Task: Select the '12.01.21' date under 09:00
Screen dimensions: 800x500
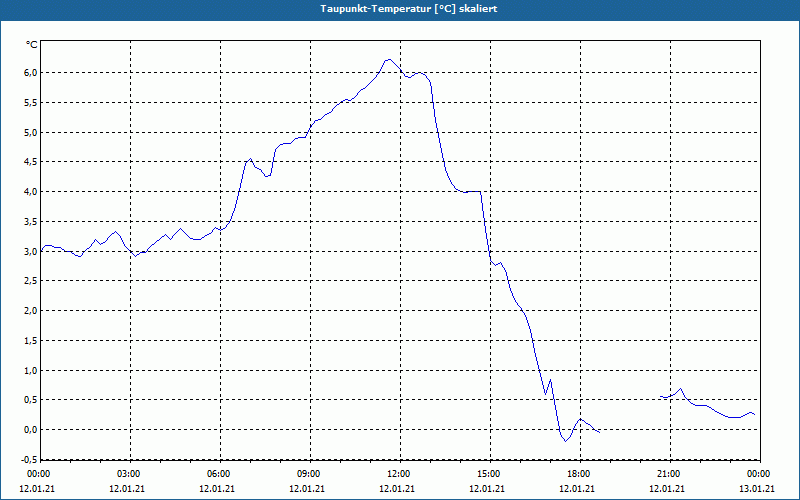Action: (x=307, y=489)
